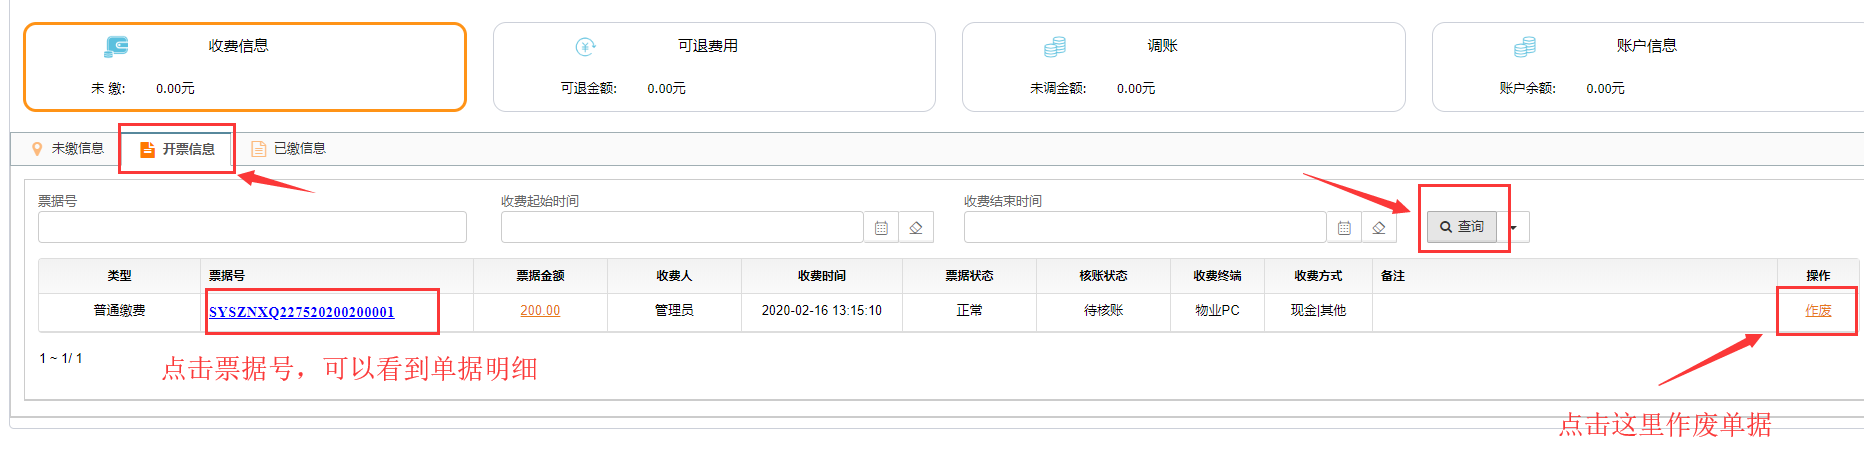Screen dimensions: 1864x475
Task: Click the 核账状态 column header
Action: point(1103,276)
